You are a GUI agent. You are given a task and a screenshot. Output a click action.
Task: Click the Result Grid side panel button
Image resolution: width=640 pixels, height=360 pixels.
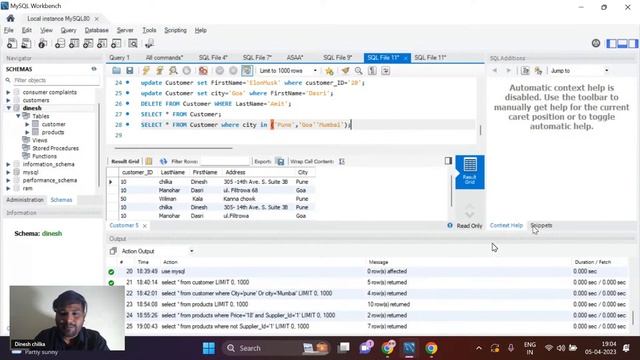click(x=470, y=172)
